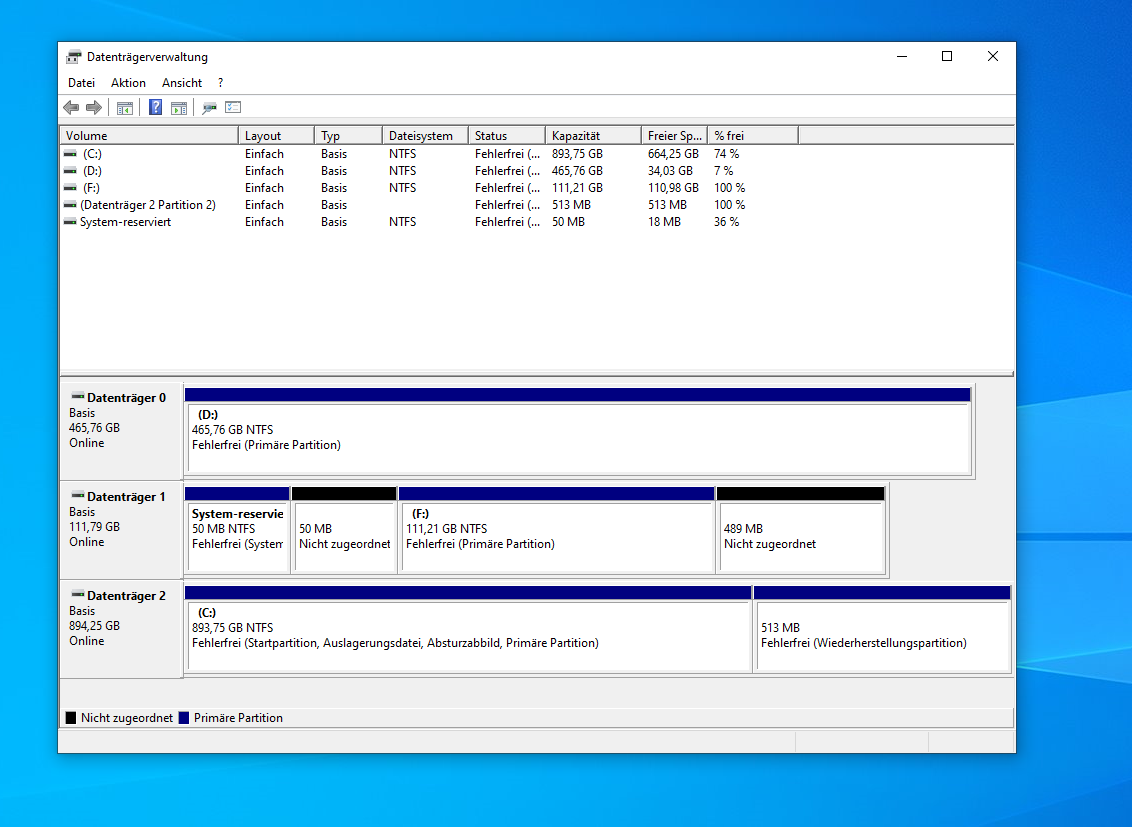Click the Back arrow toolbar icon

coord(71,108)
